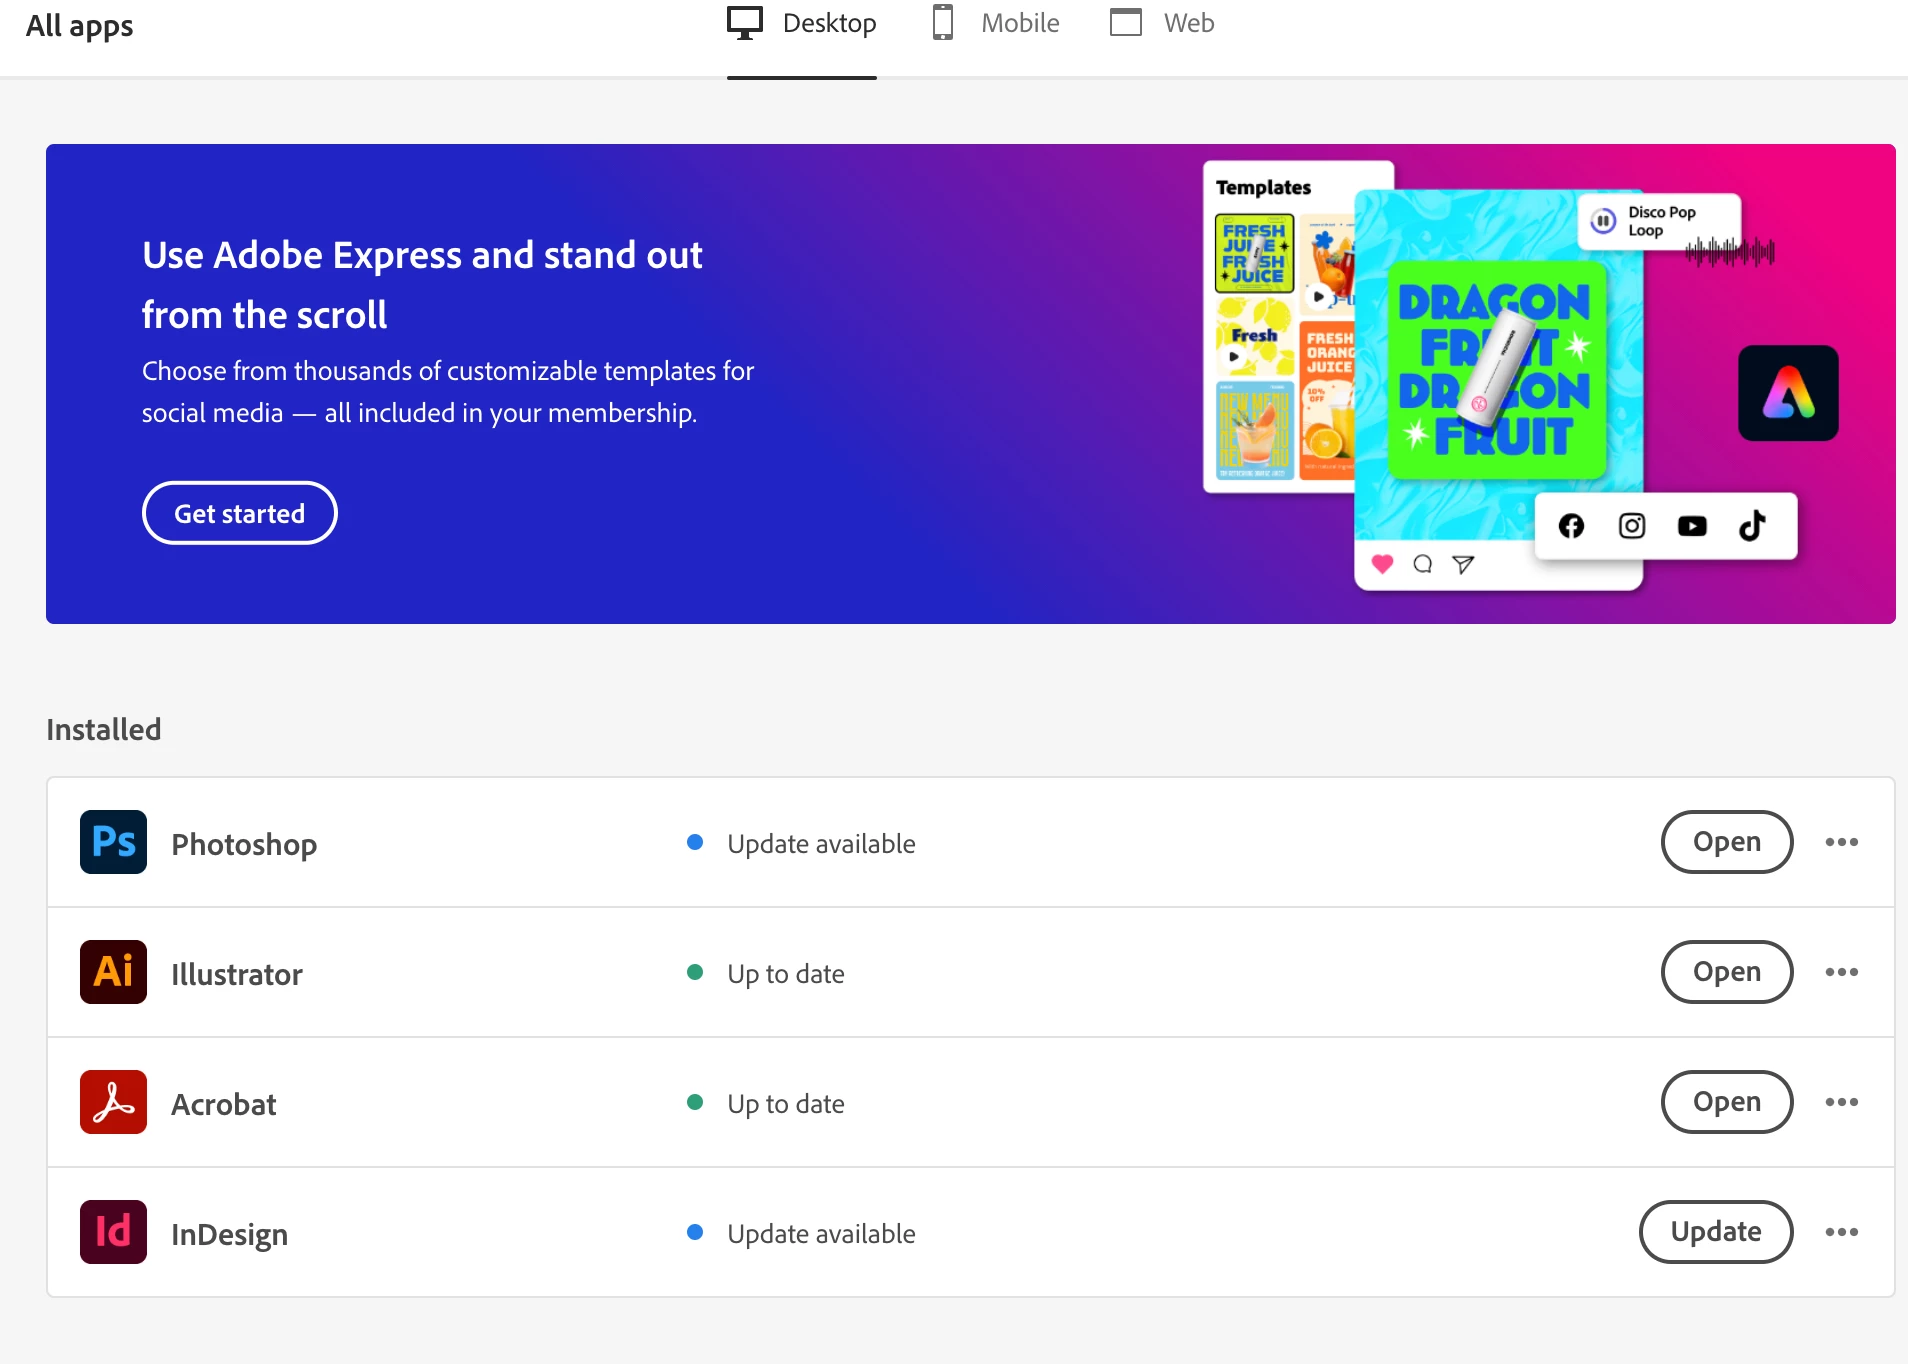Click the comment bubble icon in the banner
Viewport: 1908px width, 1364px height.
pos(1422,564)
